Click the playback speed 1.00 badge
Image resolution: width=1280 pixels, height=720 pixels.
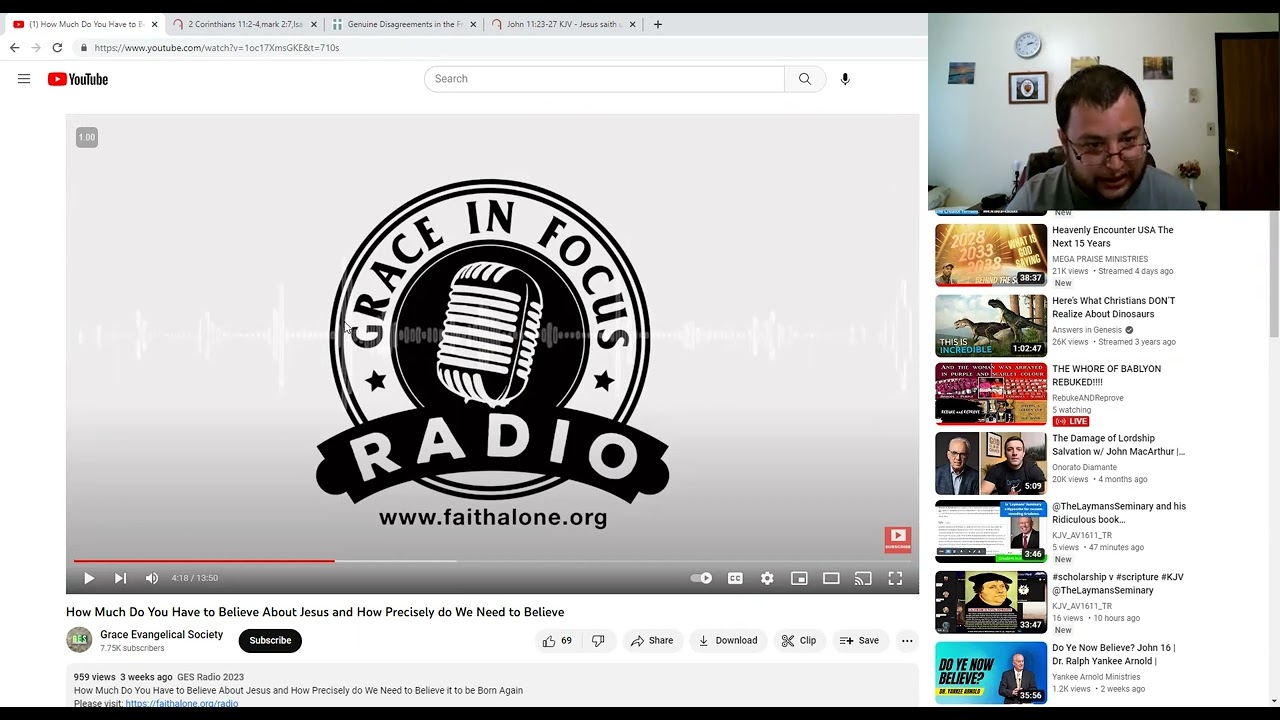[87, 137]
